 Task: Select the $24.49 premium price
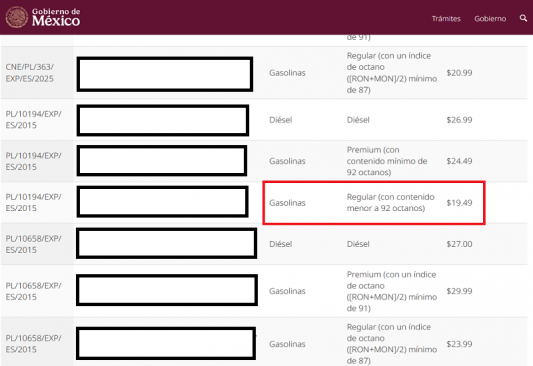click(459, 161)
